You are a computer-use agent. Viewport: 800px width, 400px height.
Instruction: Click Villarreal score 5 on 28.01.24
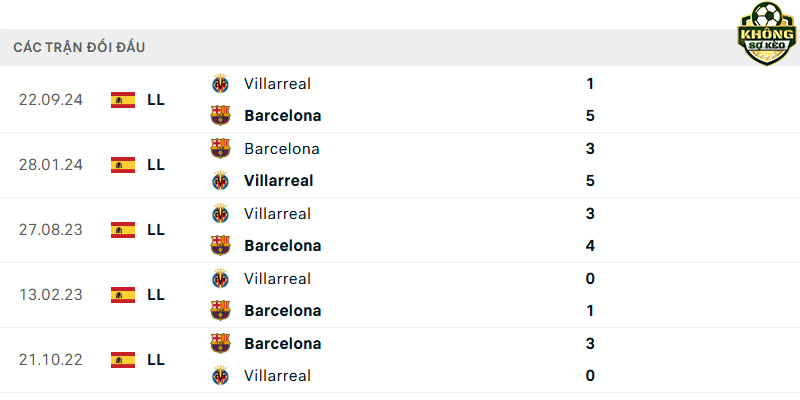click(x=590, y=181)
